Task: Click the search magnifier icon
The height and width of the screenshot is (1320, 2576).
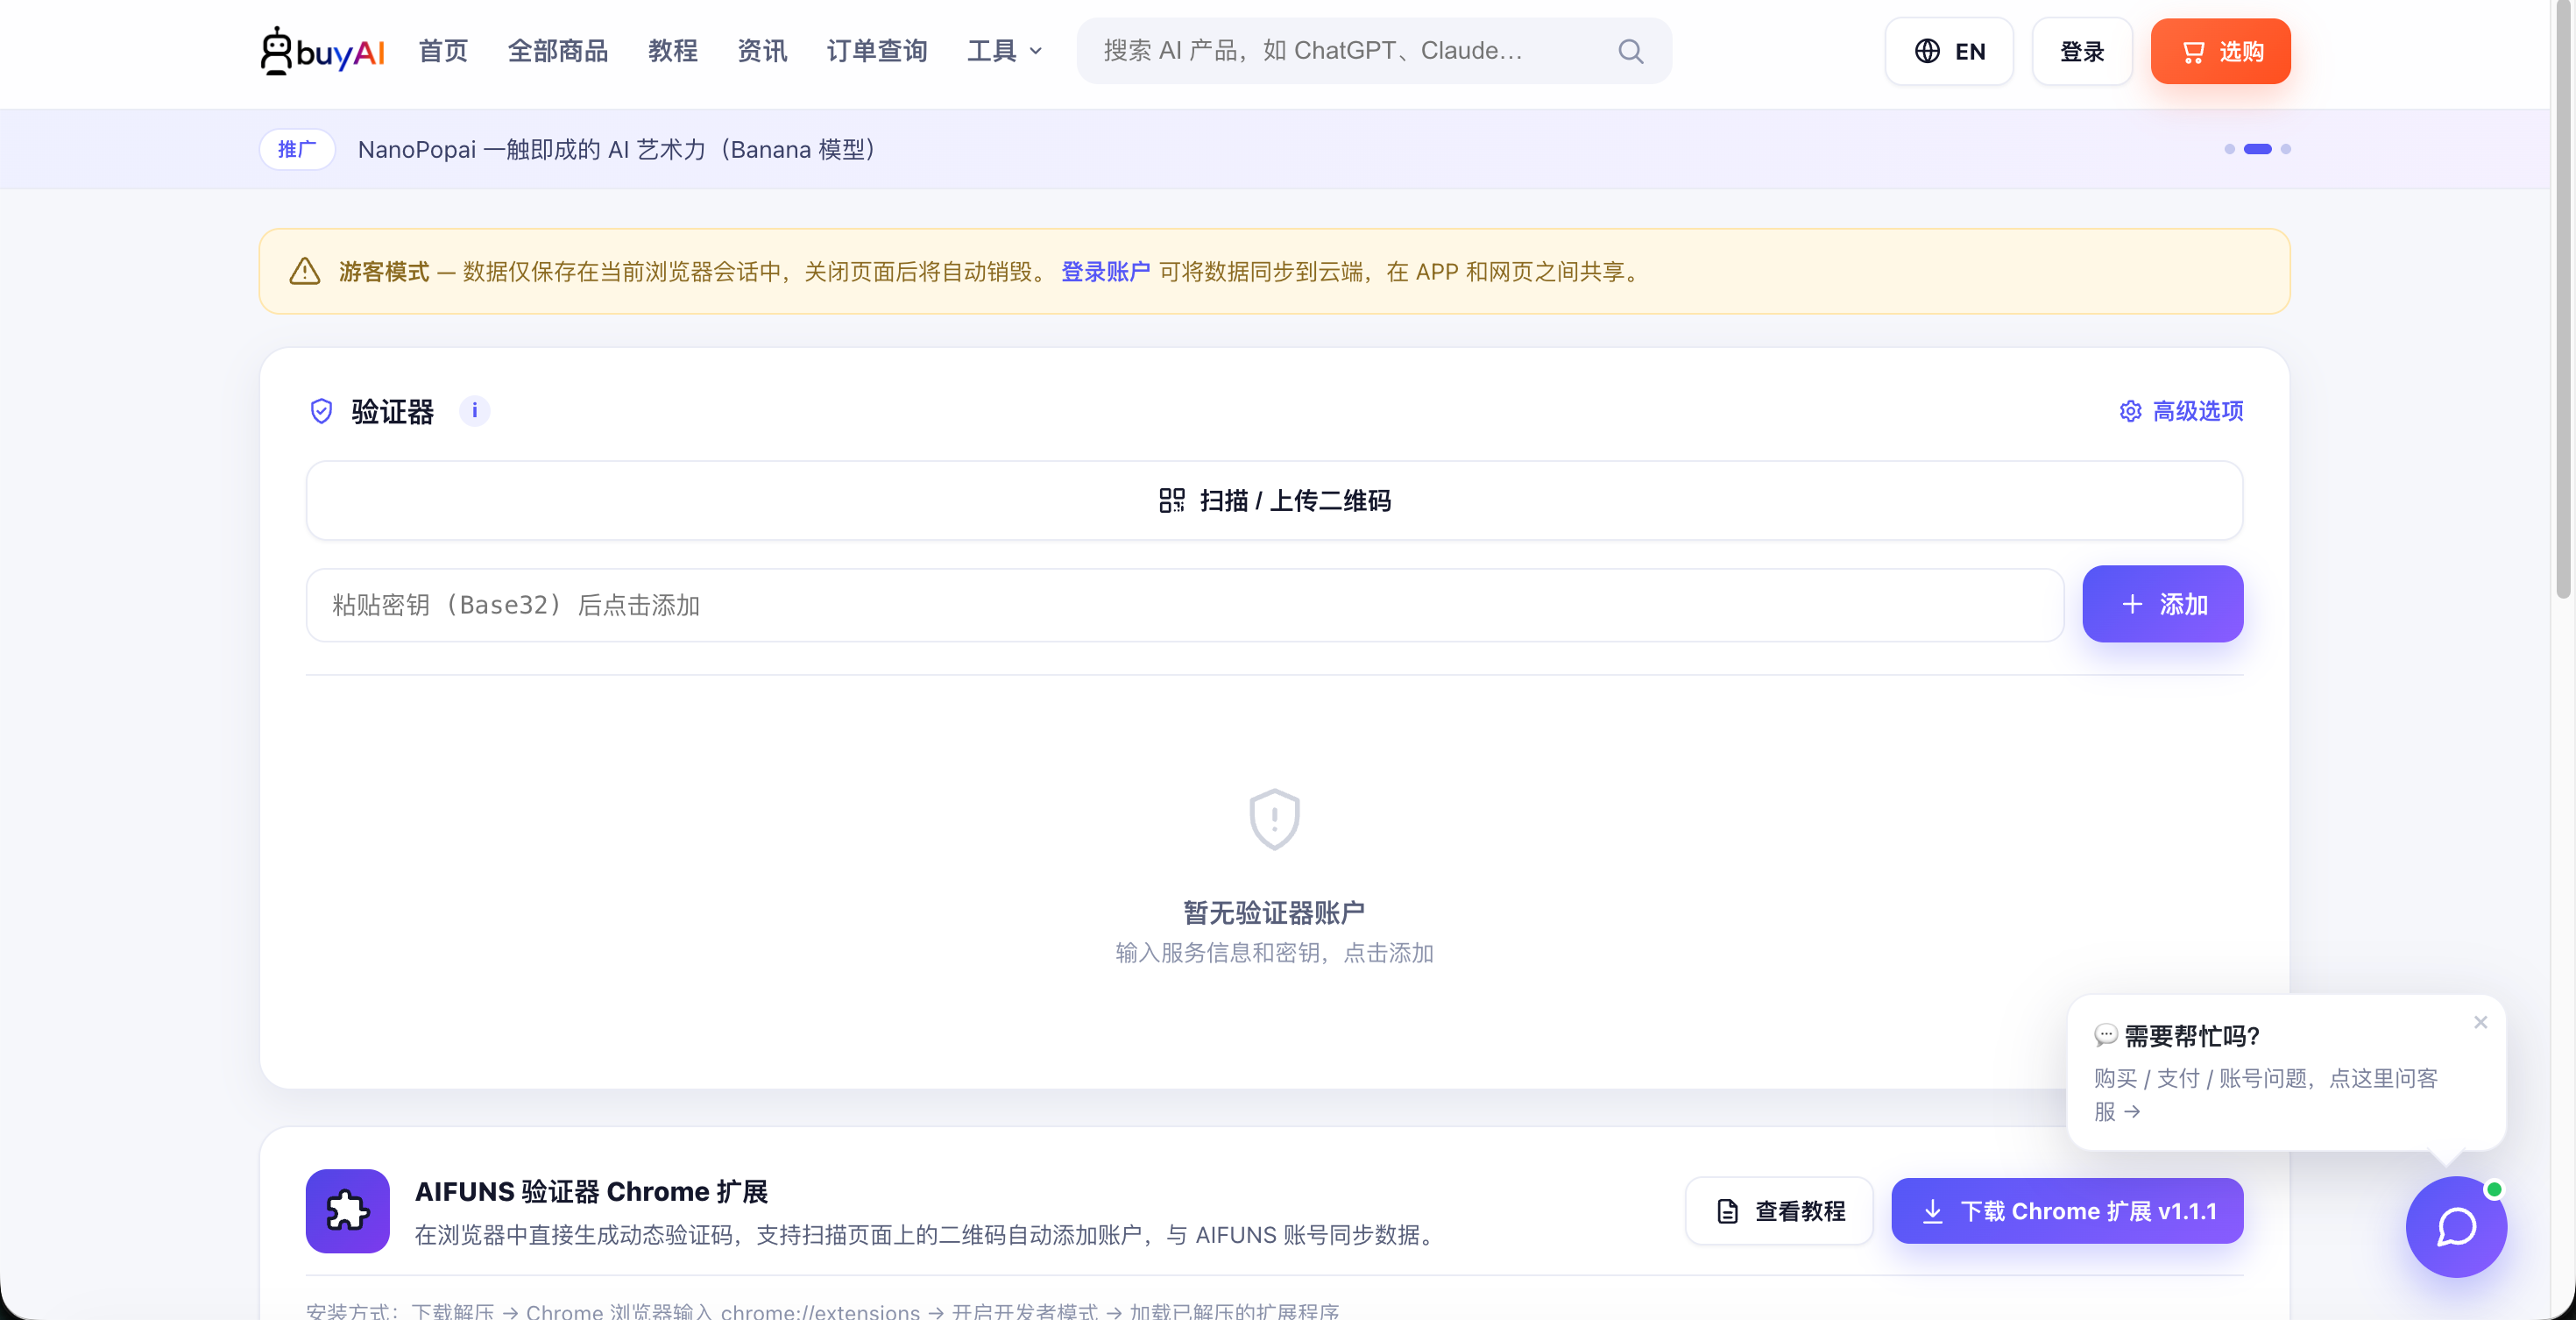Action: pos(1631,51)
